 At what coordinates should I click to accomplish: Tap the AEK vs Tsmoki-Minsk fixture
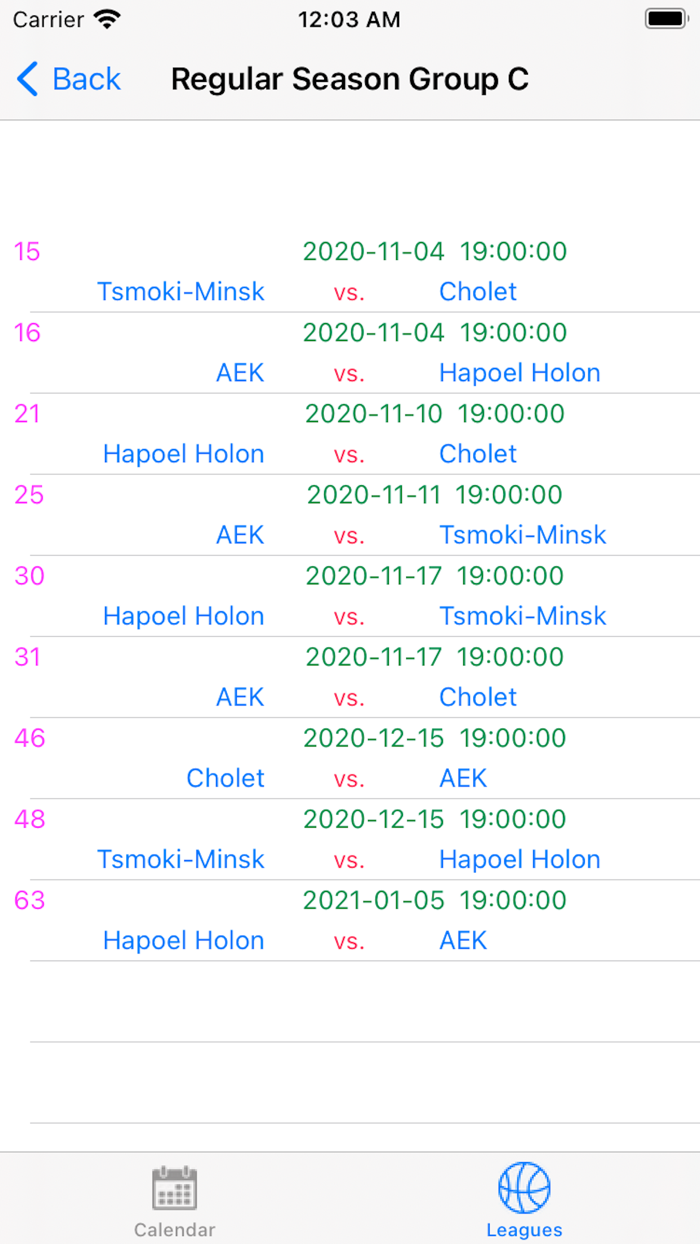[x=350, y=515]
